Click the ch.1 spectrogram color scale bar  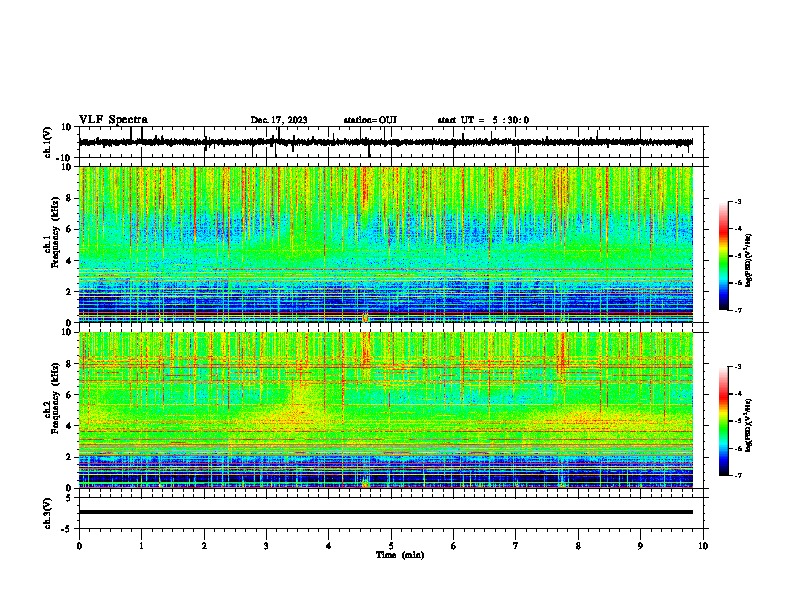click(724, 256)
